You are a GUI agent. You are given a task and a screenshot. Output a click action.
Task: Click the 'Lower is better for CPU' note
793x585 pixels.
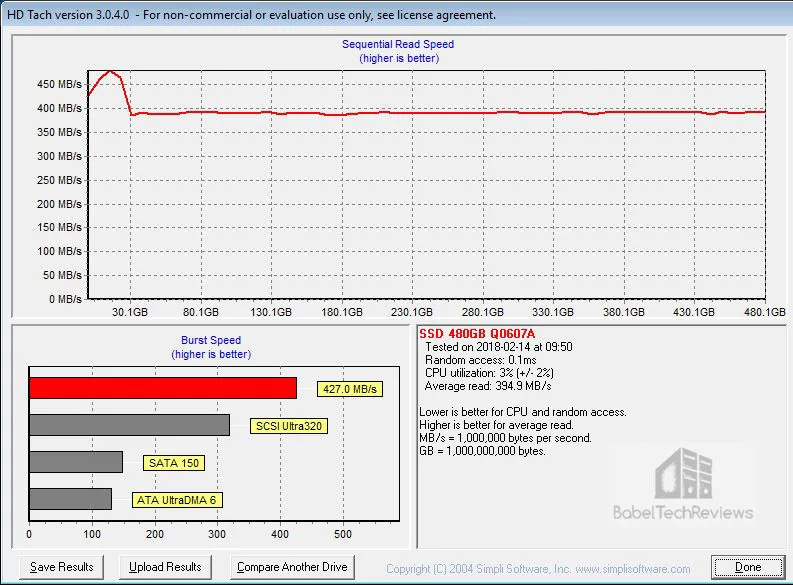523,412
